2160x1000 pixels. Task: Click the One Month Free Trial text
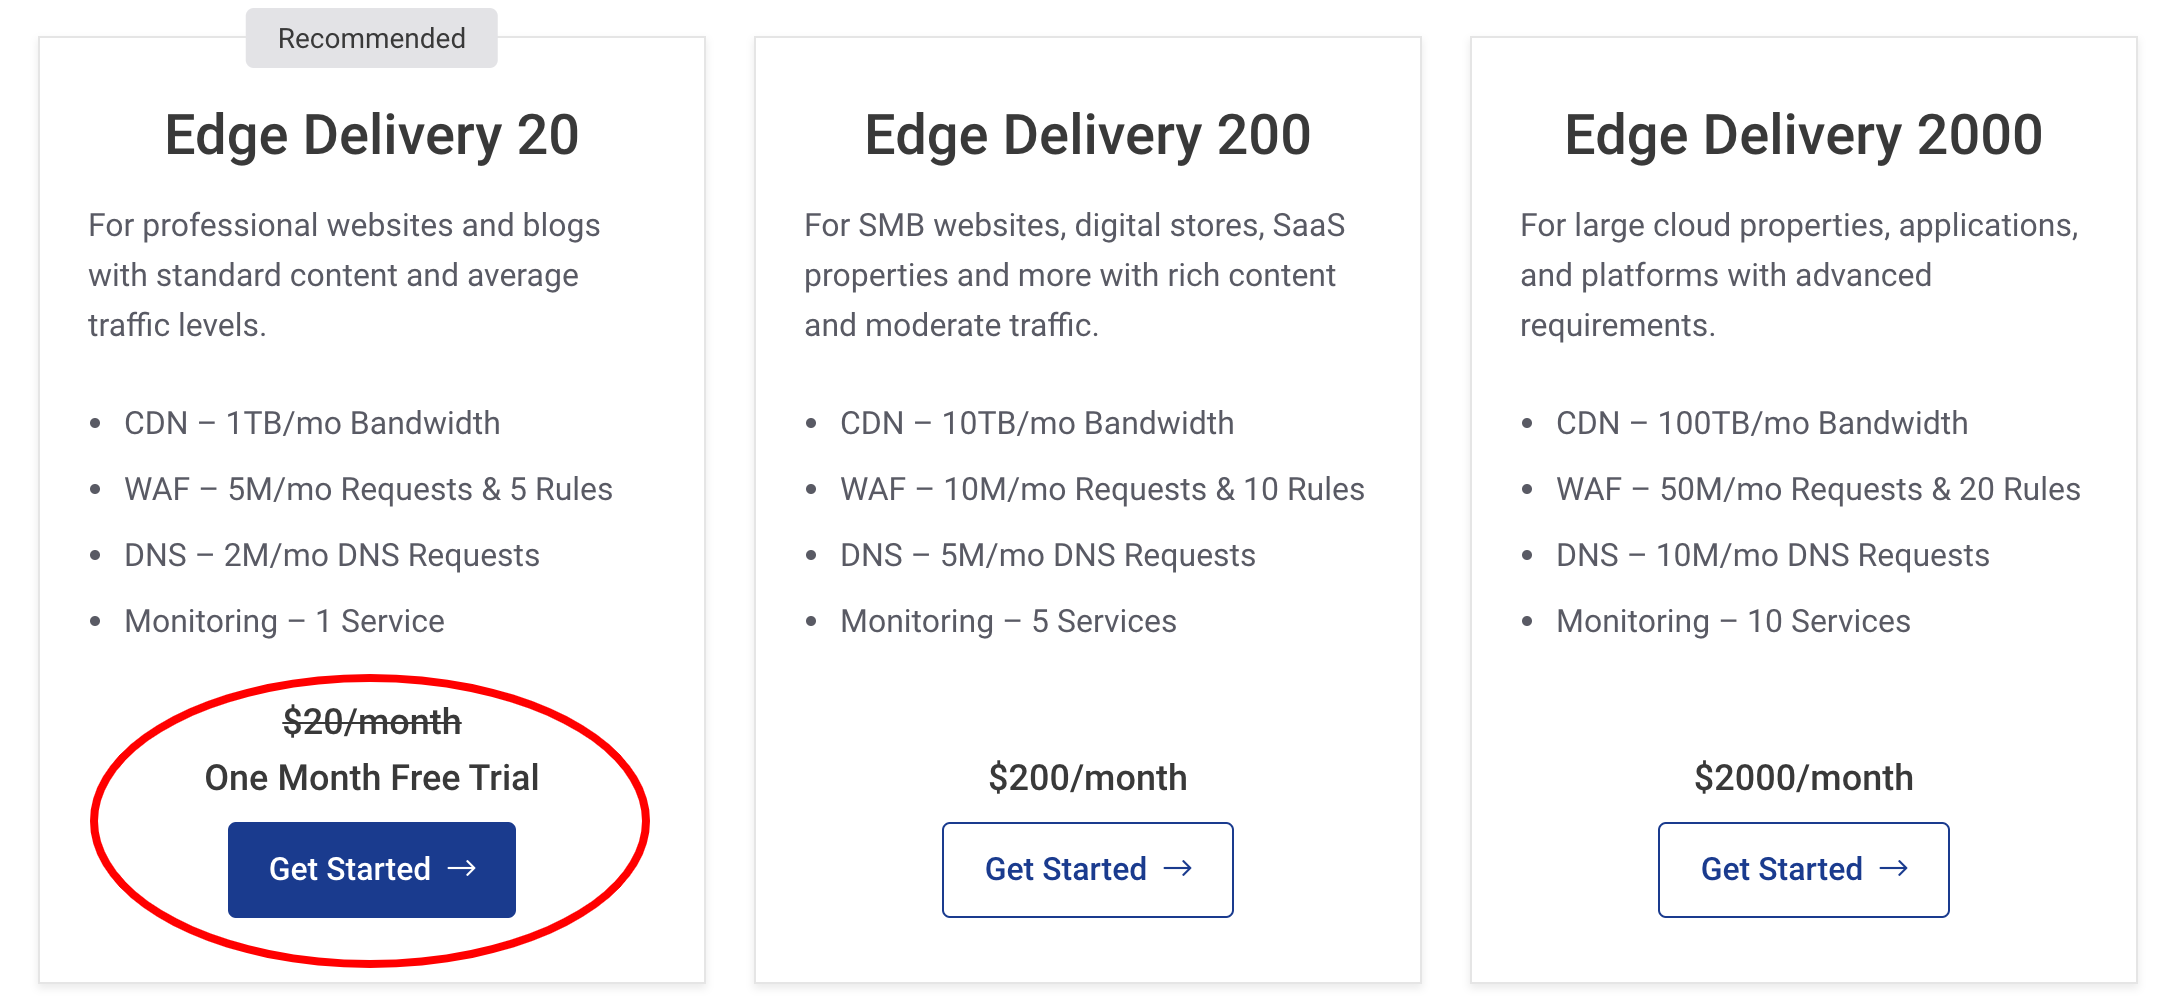click(372, 777)
